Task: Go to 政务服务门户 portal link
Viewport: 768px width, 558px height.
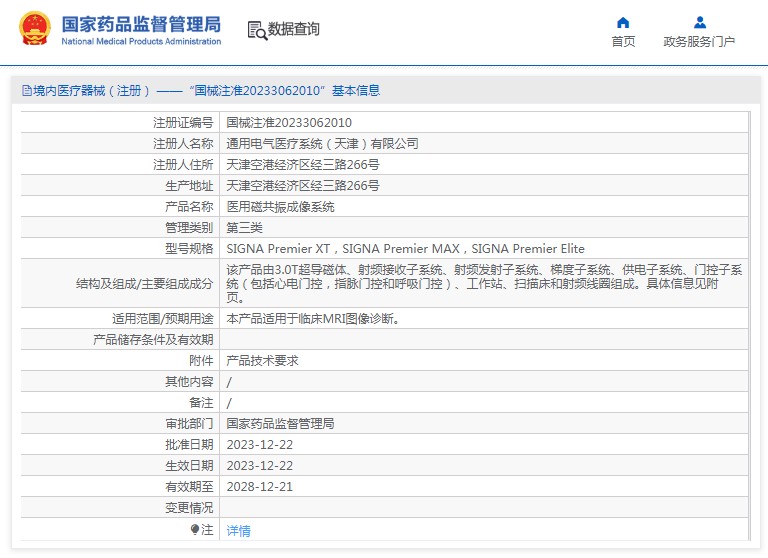Action: click(x=699, y=42)
